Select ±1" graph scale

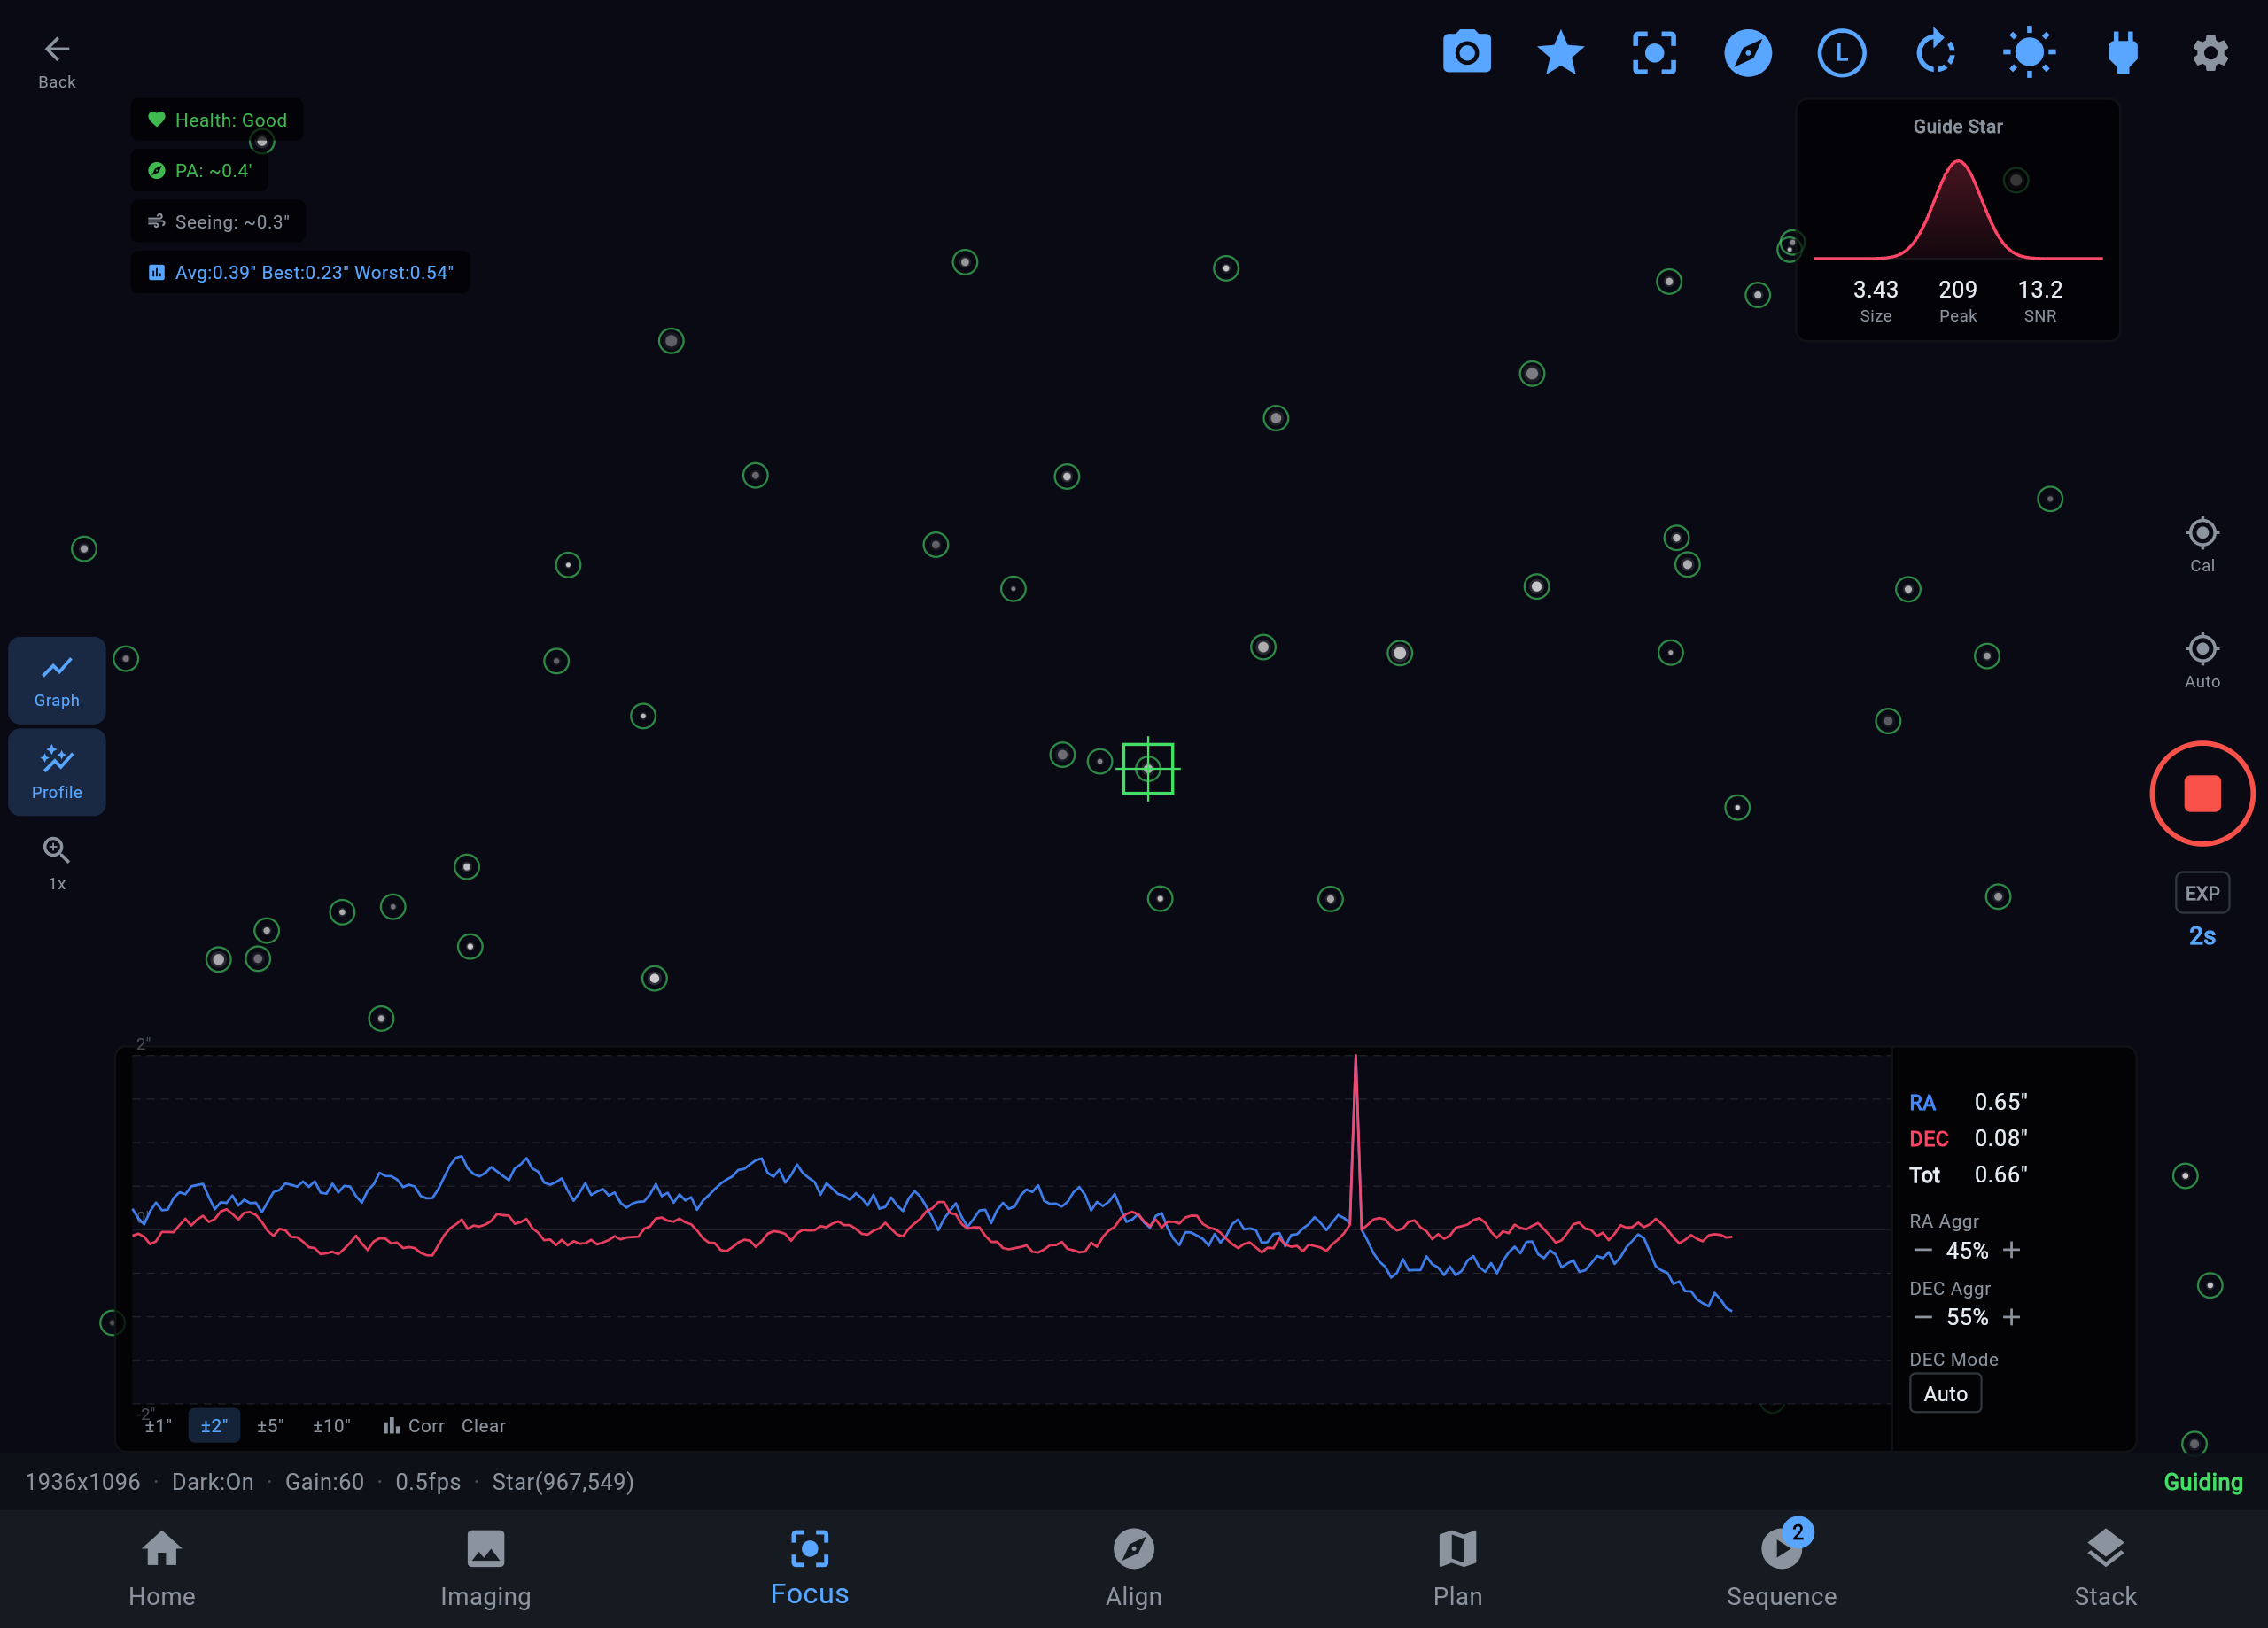pyautogui.click(x=158, y=1426)
